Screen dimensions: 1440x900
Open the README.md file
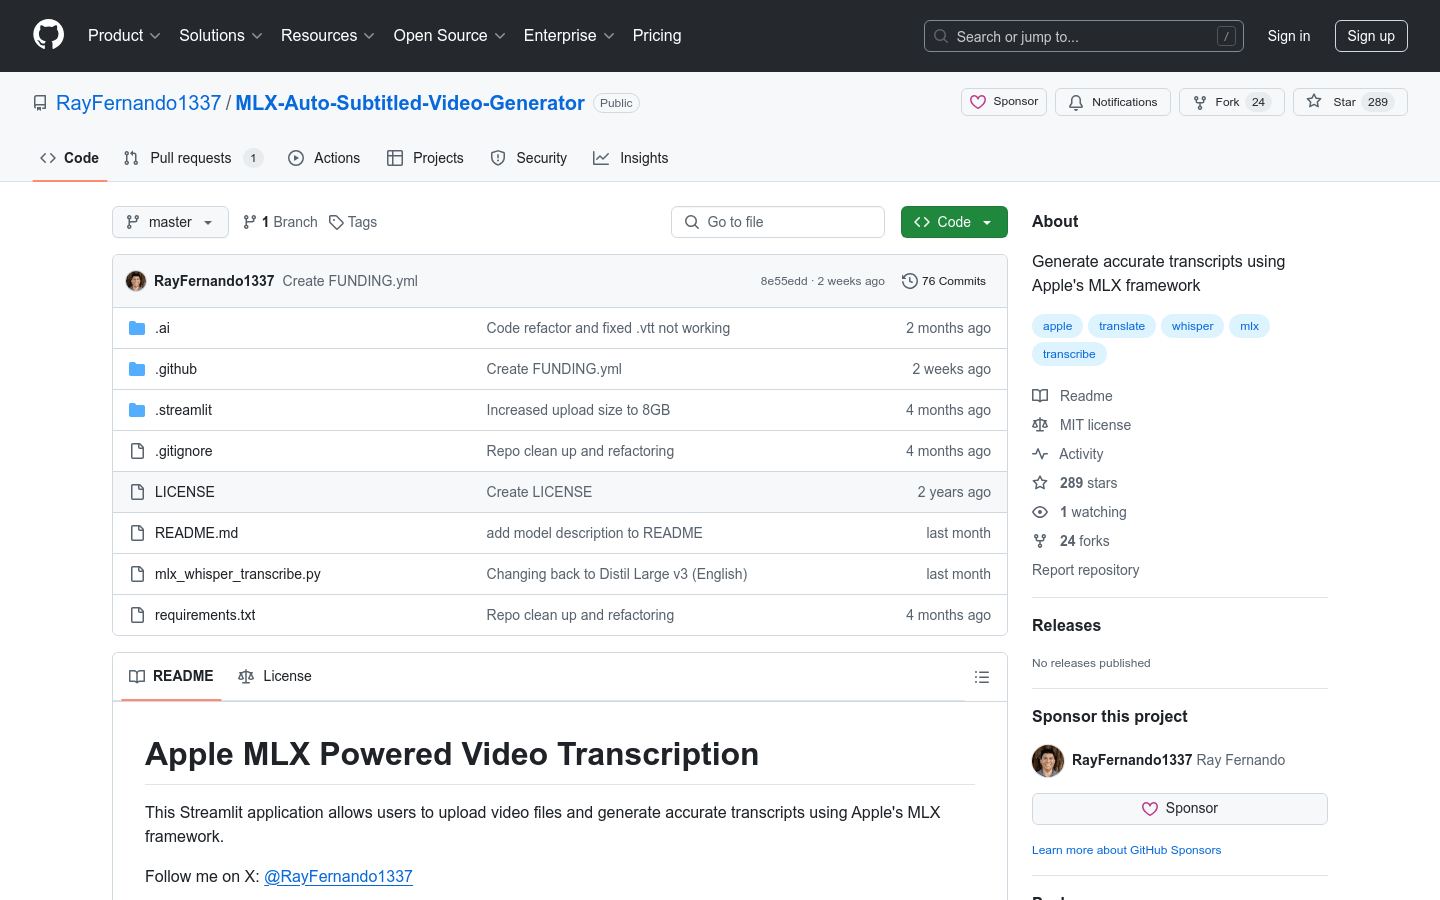click(196, 533)
